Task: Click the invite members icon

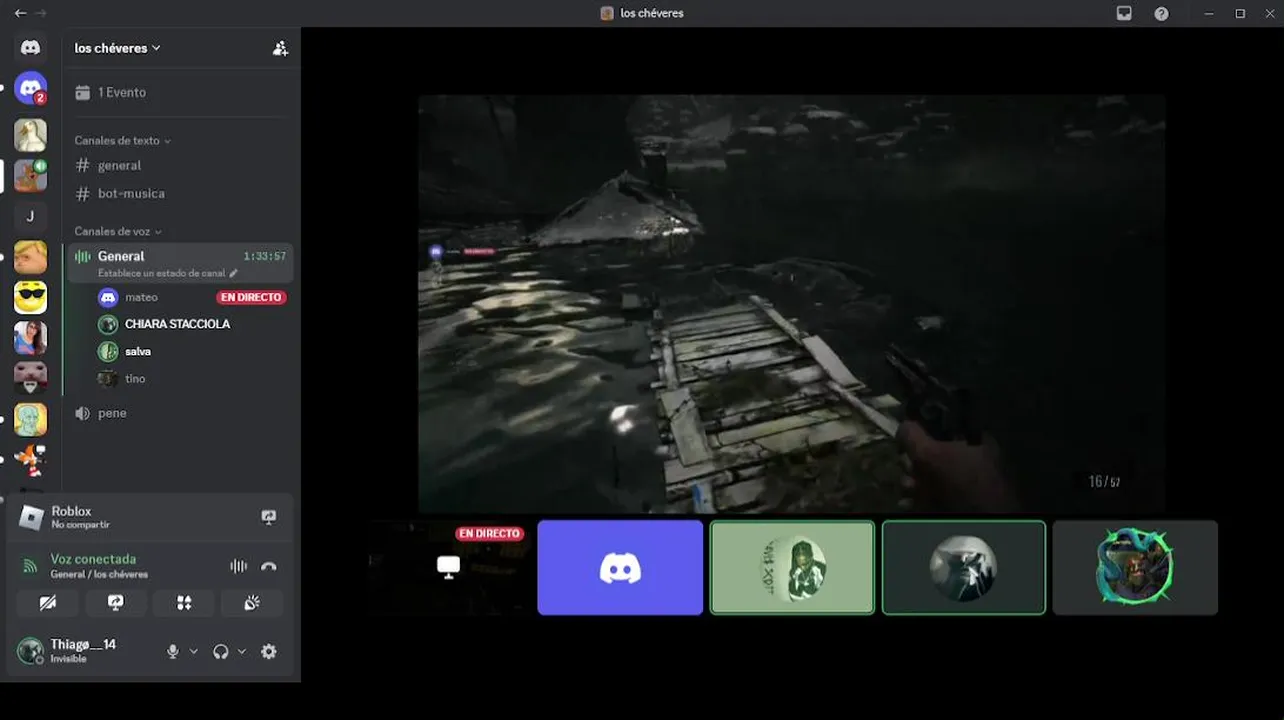Action: (280, 48)
